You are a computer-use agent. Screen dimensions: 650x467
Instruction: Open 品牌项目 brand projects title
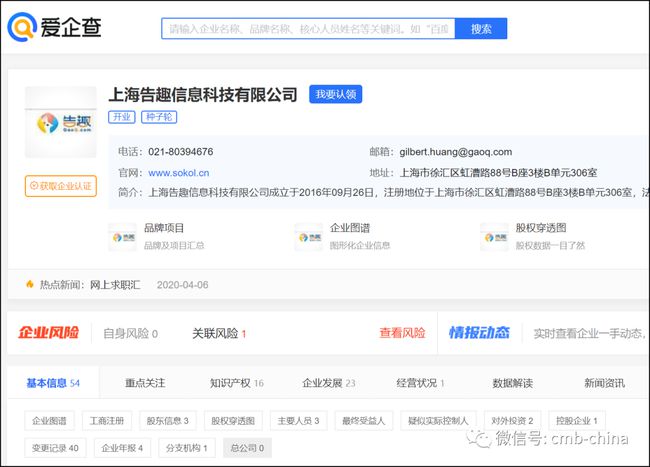point(164,228)
